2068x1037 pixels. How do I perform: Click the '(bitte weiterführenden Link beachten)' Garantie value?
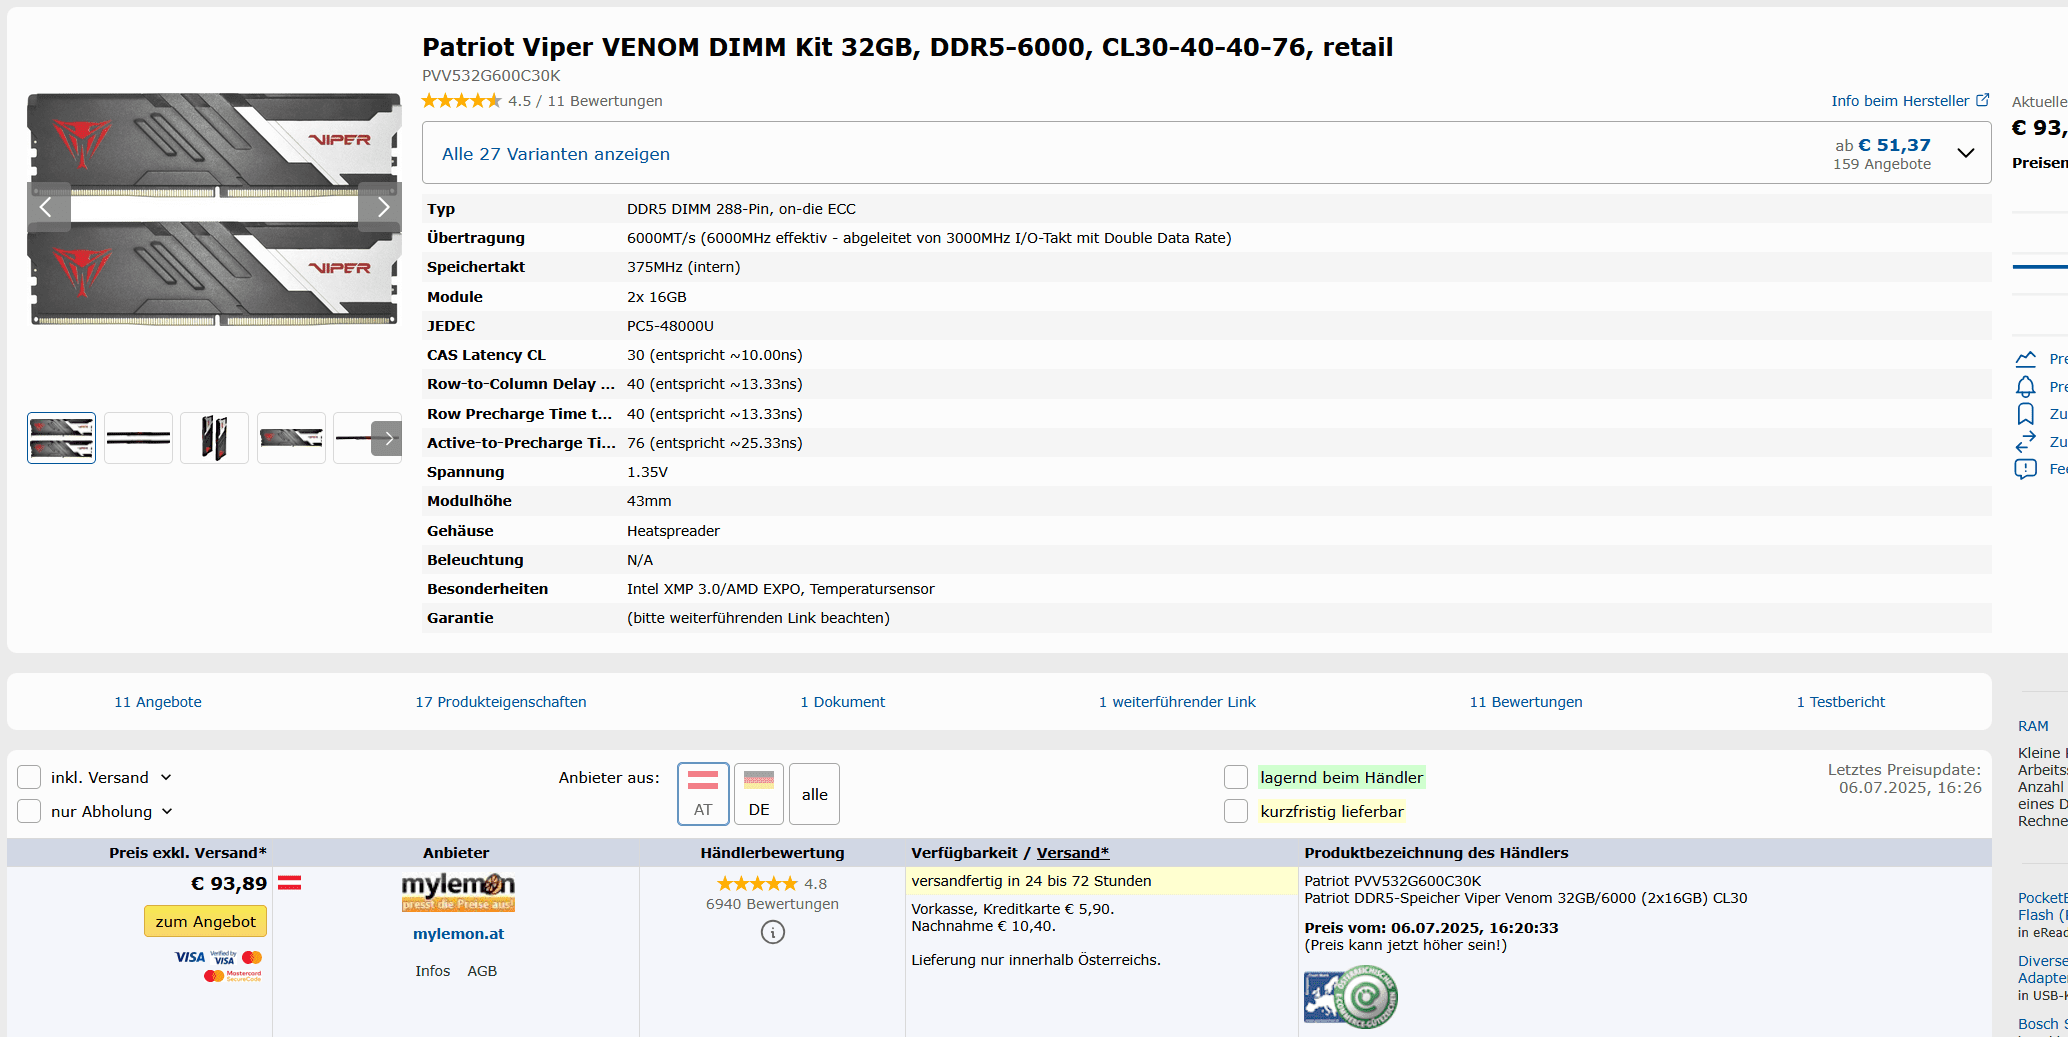(x=758, y=618)
